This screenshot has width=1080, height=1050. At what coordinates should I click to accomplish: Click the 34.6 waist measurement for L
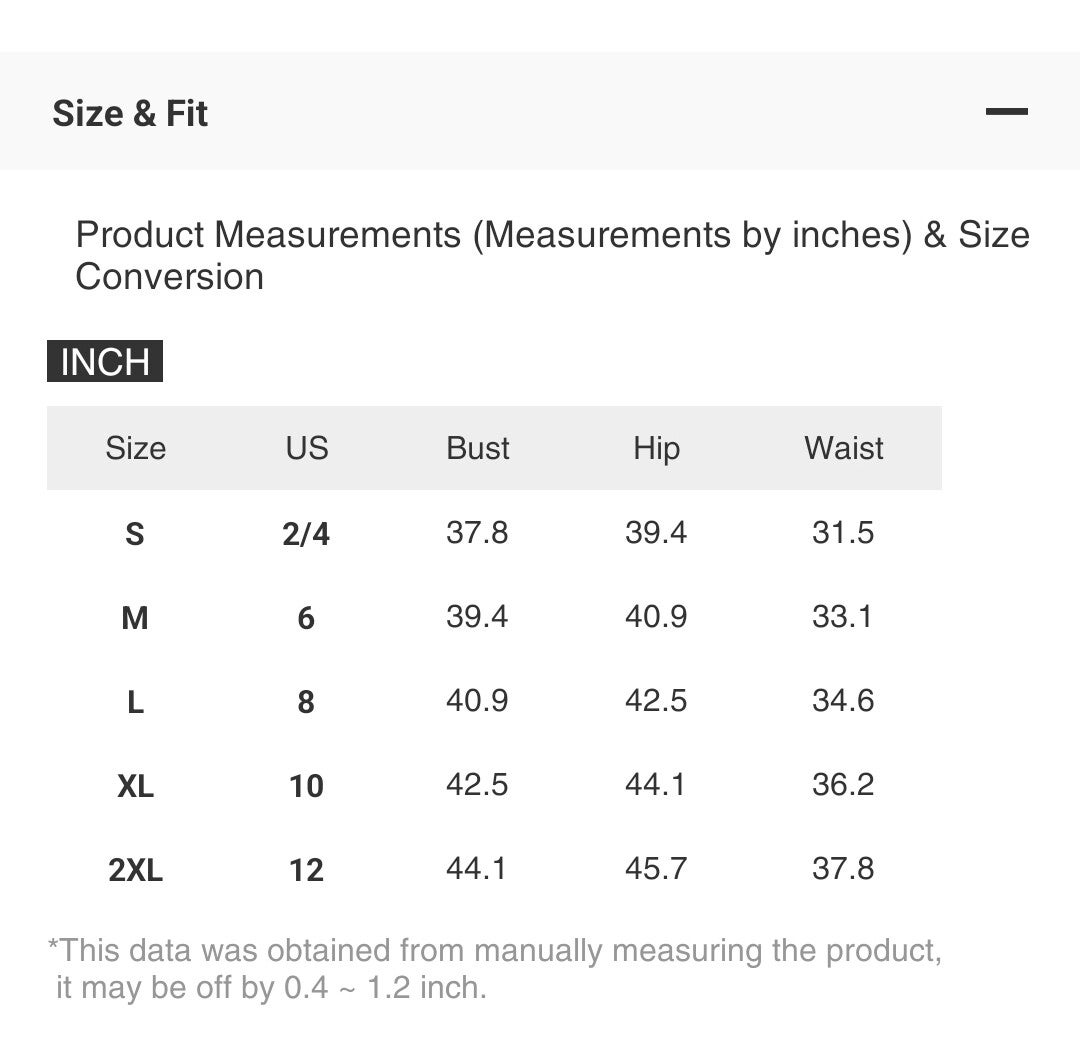[x=843, y=700]
